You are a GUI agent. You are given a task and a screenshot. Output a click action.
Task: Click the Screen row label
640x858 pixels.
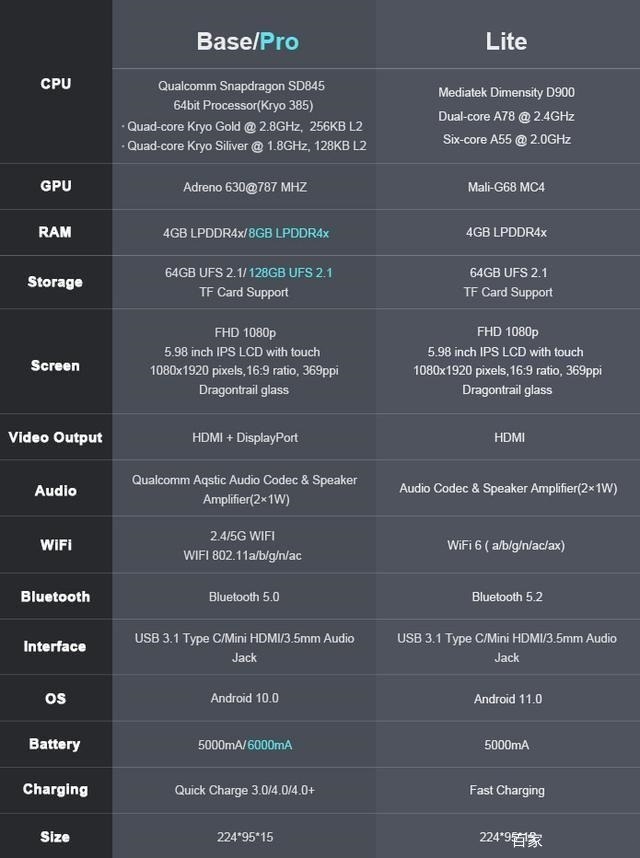[x=55, y=366]
